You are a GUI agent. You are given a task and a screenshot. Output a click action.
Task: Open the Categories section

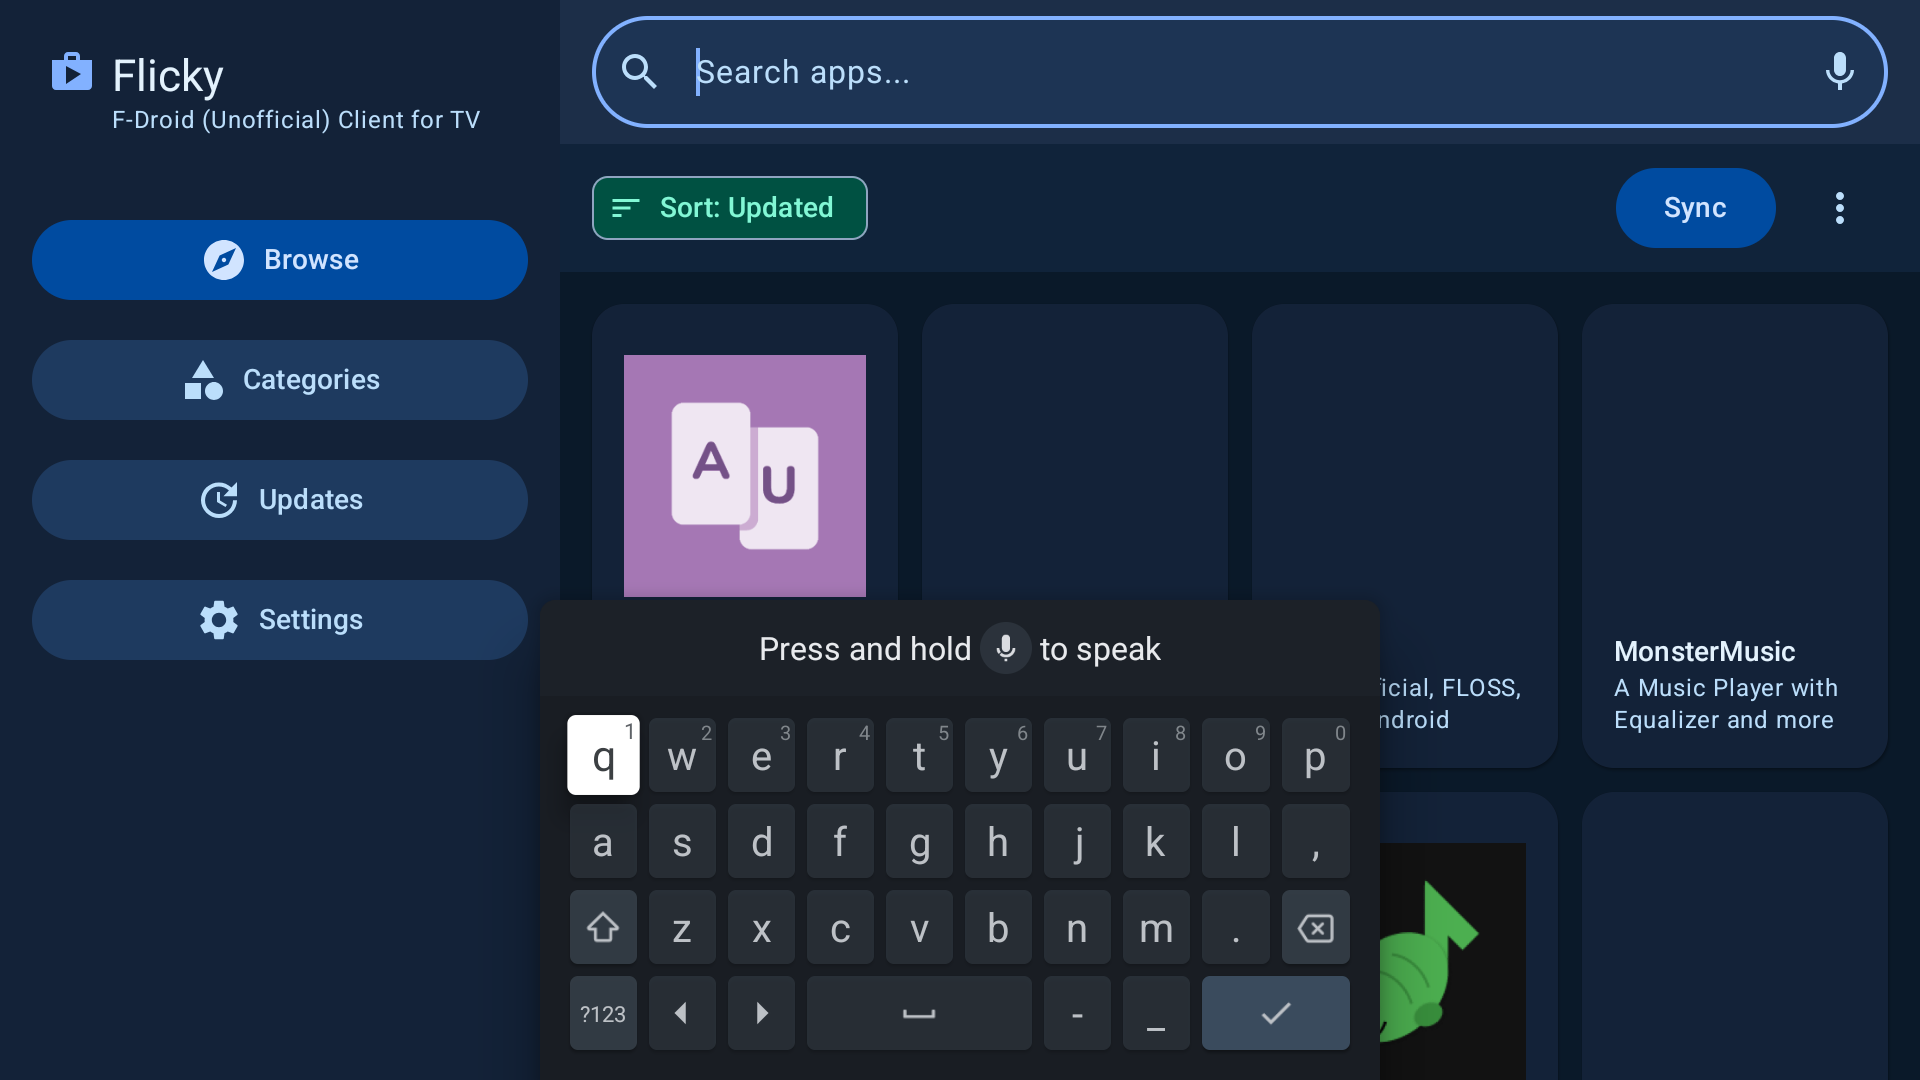[x=280, y=380]
